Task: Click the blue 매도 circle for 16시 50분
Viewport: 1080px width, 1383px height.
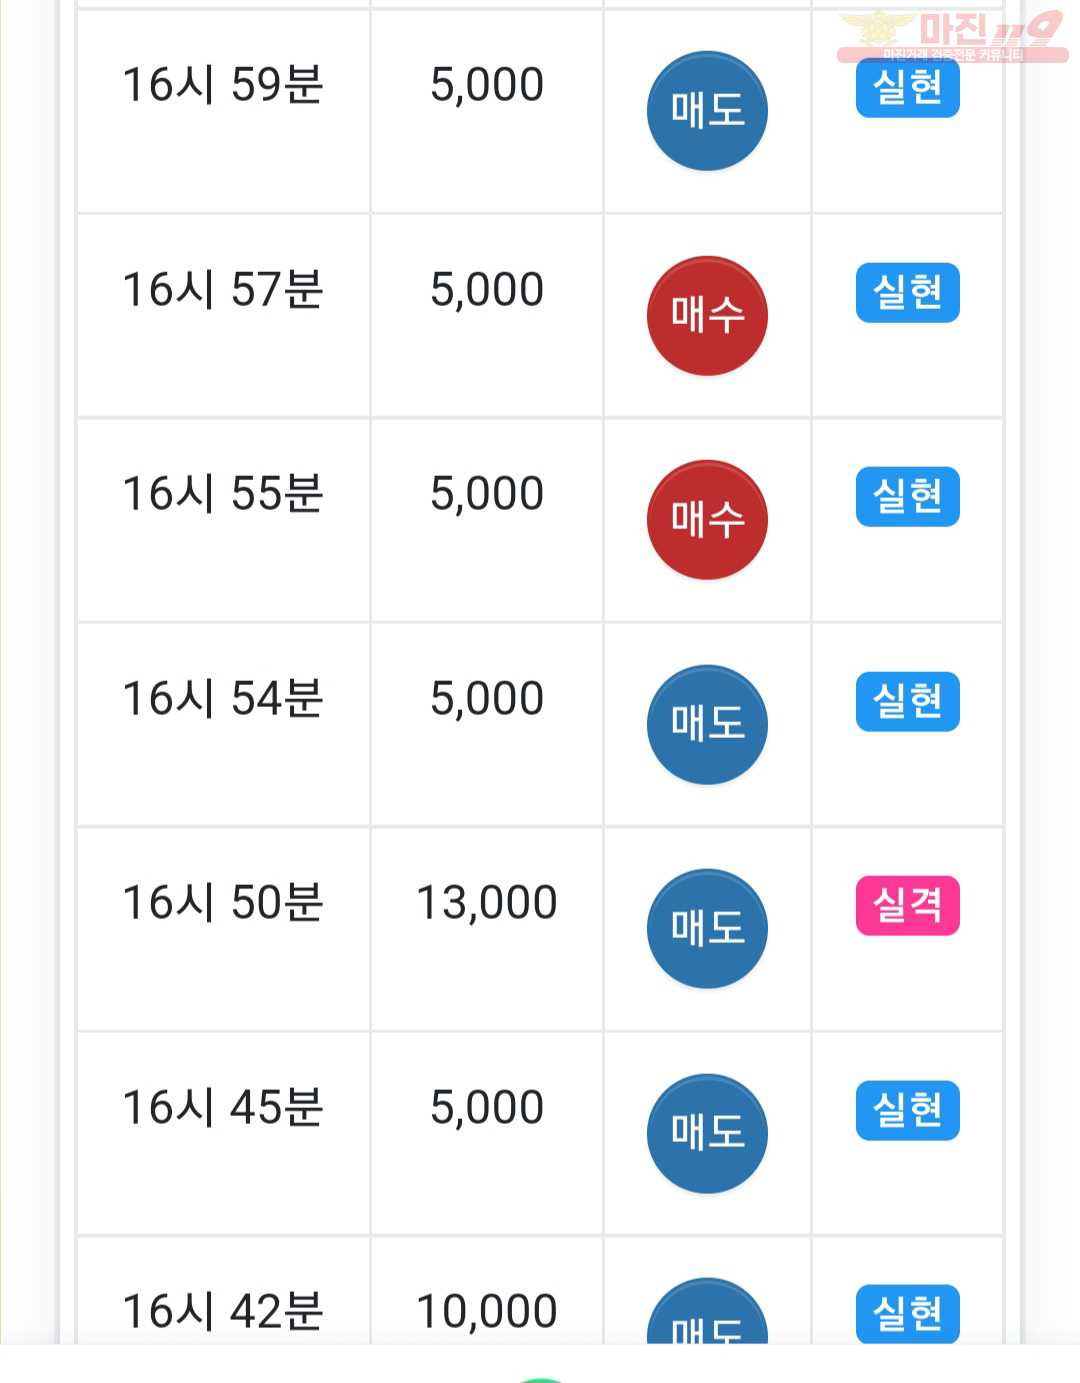Action: click(x=707, y=929)
